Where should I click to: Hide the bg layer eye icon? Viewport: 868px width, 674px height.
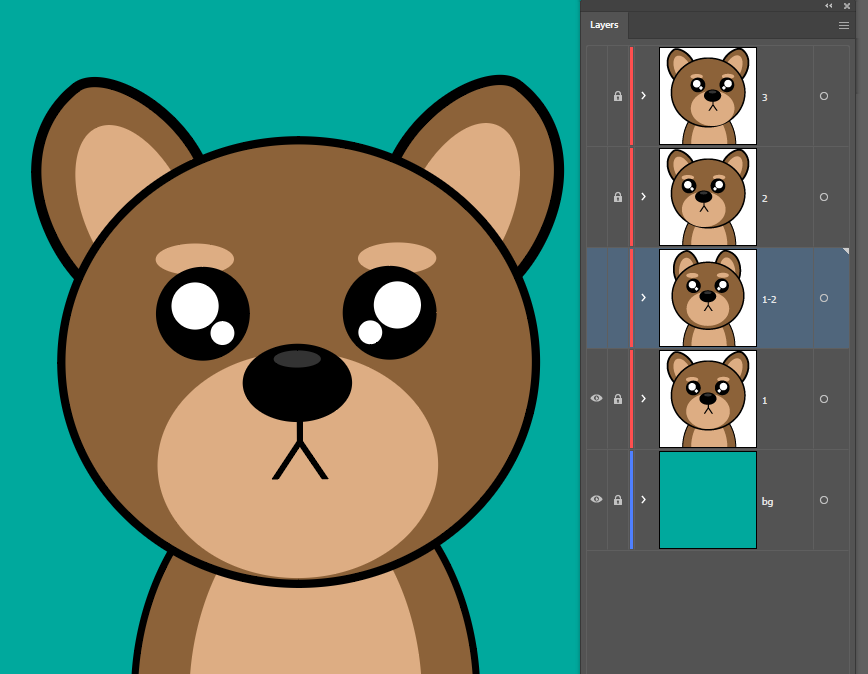point(596,499)
